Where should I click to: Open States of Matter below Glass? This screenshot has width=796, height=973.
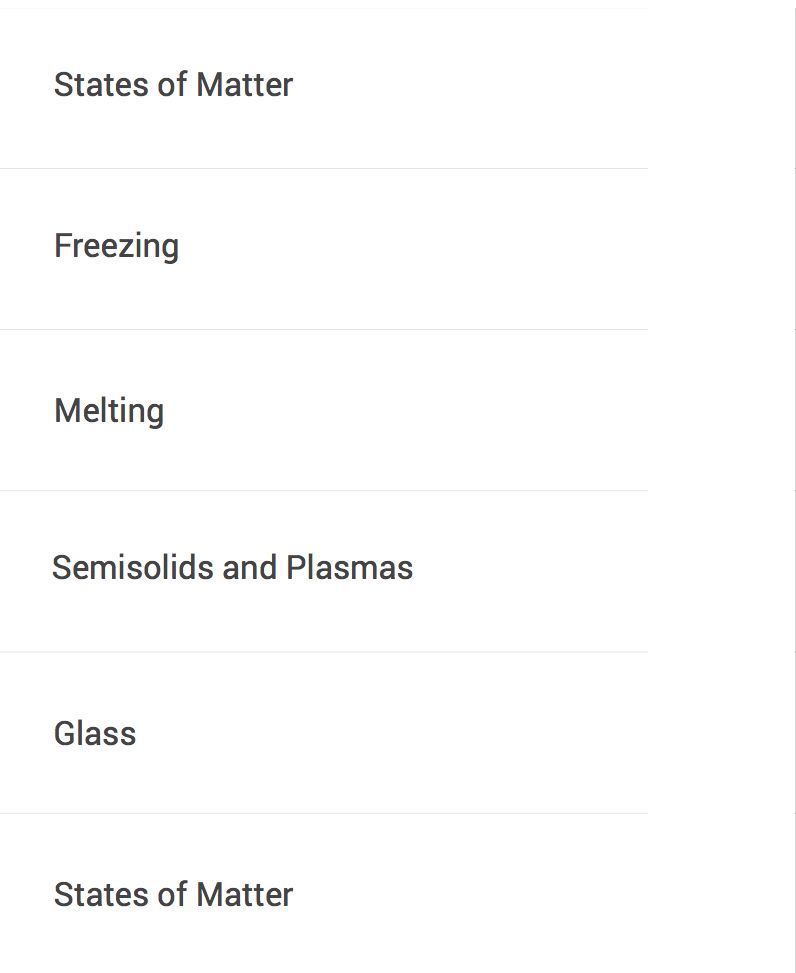pyautogui.click(x=173, y=894)
